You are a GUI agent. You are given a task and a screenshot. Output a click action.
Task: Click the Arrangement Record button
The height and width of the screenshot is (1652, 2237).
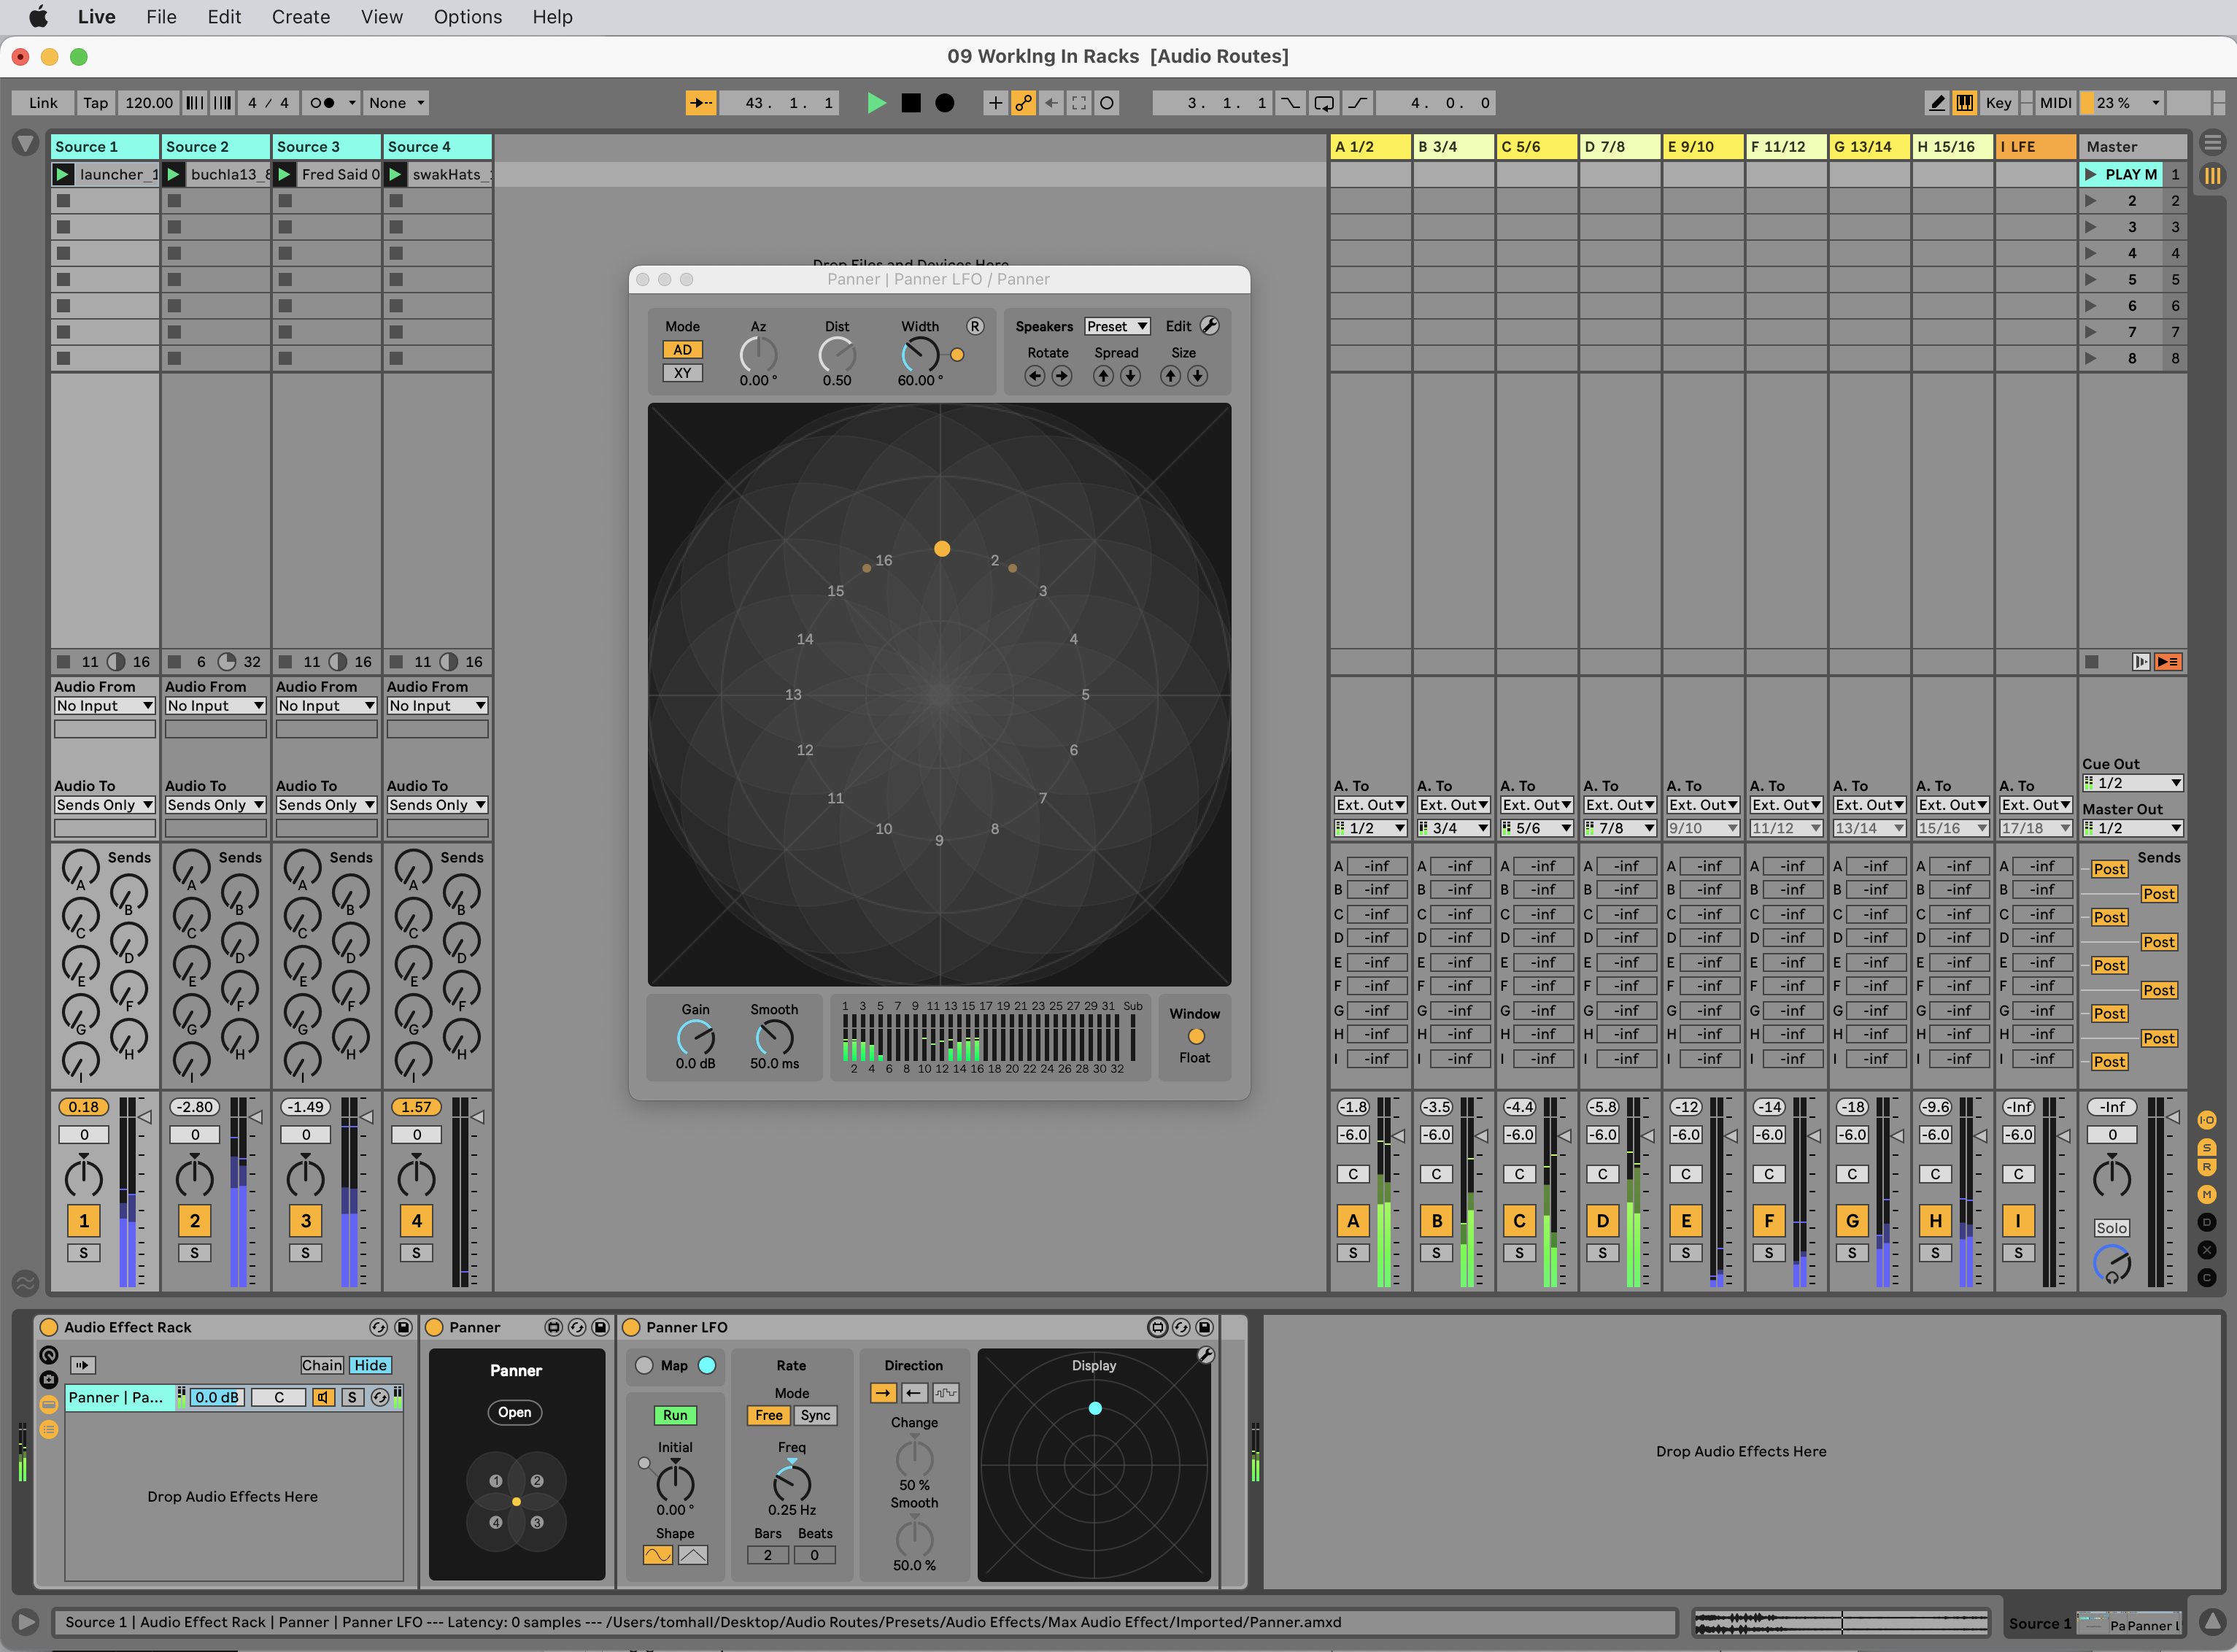[944, 103]
